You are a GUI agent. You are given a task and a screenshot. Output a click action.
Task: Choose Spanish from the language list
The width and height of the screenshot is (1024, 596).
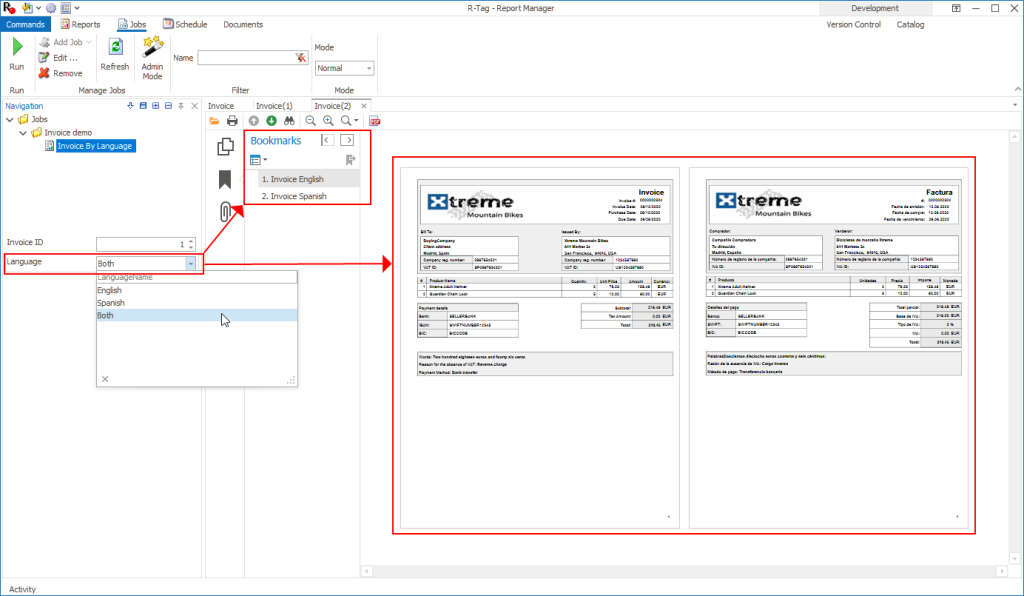coord(197,303)
